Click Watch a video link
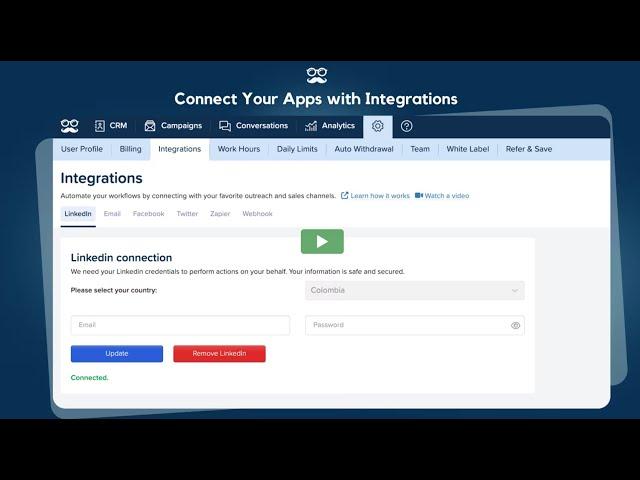 point(442,196)
